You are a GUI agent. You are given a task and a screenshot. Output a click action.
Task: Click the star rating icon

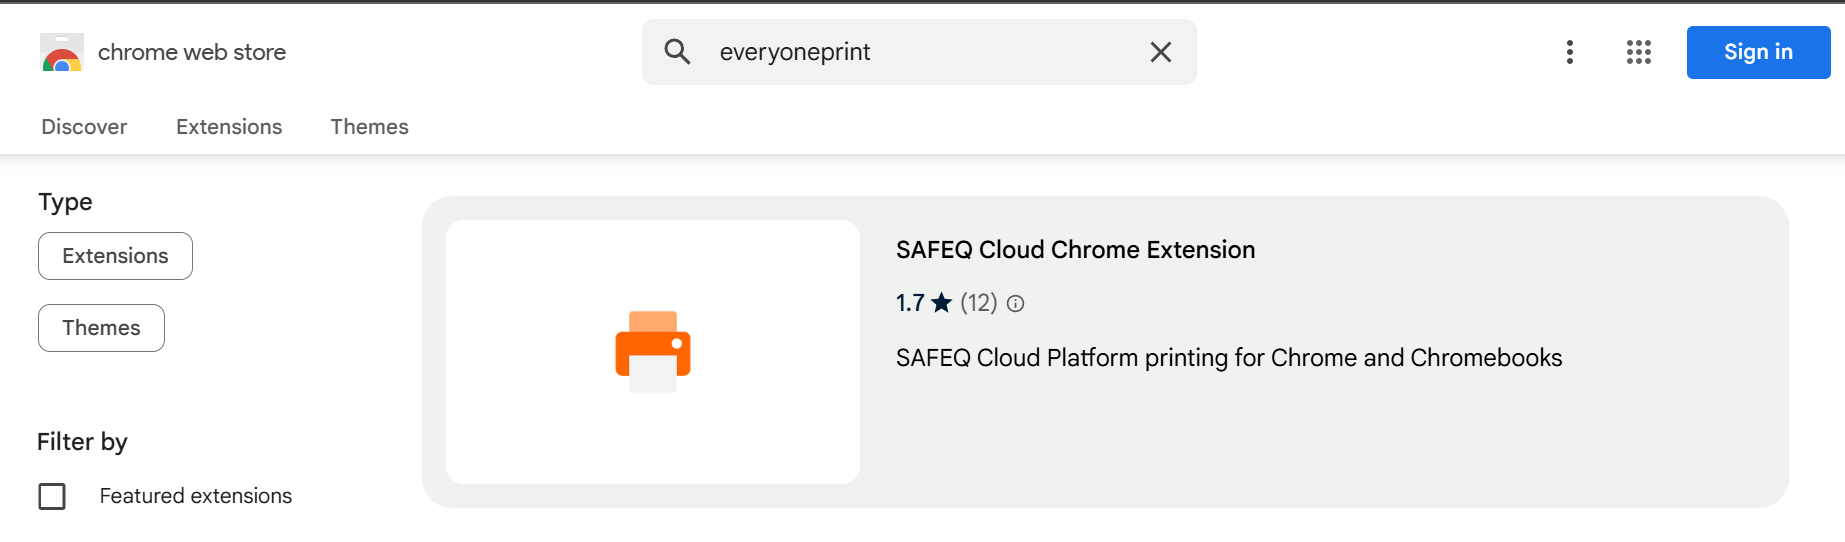coord(942,302)
